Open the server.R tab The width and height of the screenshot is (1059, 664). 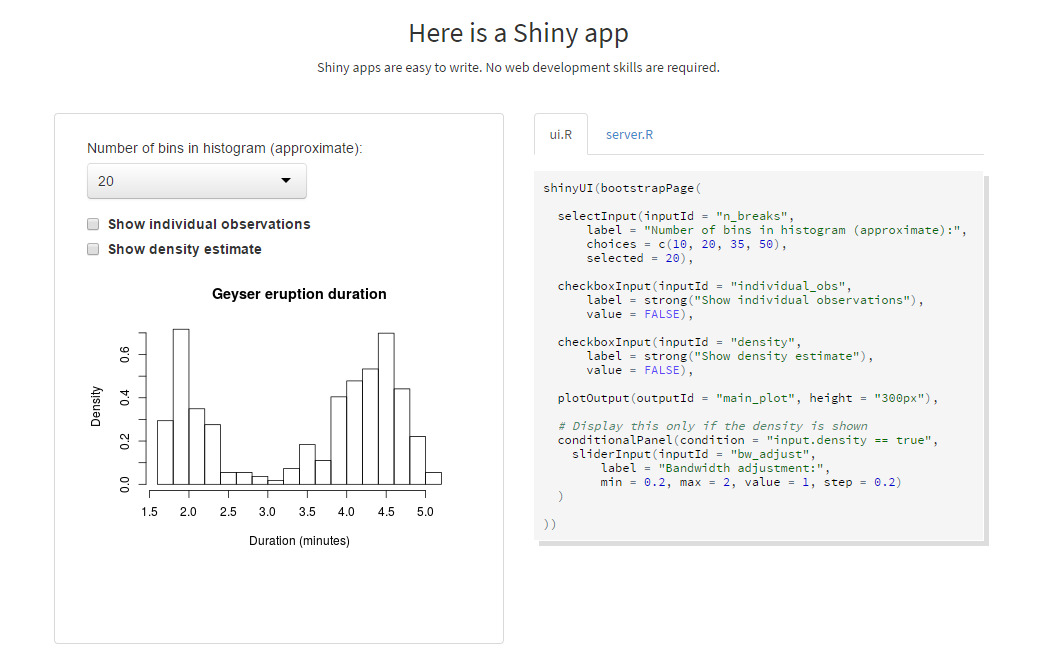coord(629,134)
